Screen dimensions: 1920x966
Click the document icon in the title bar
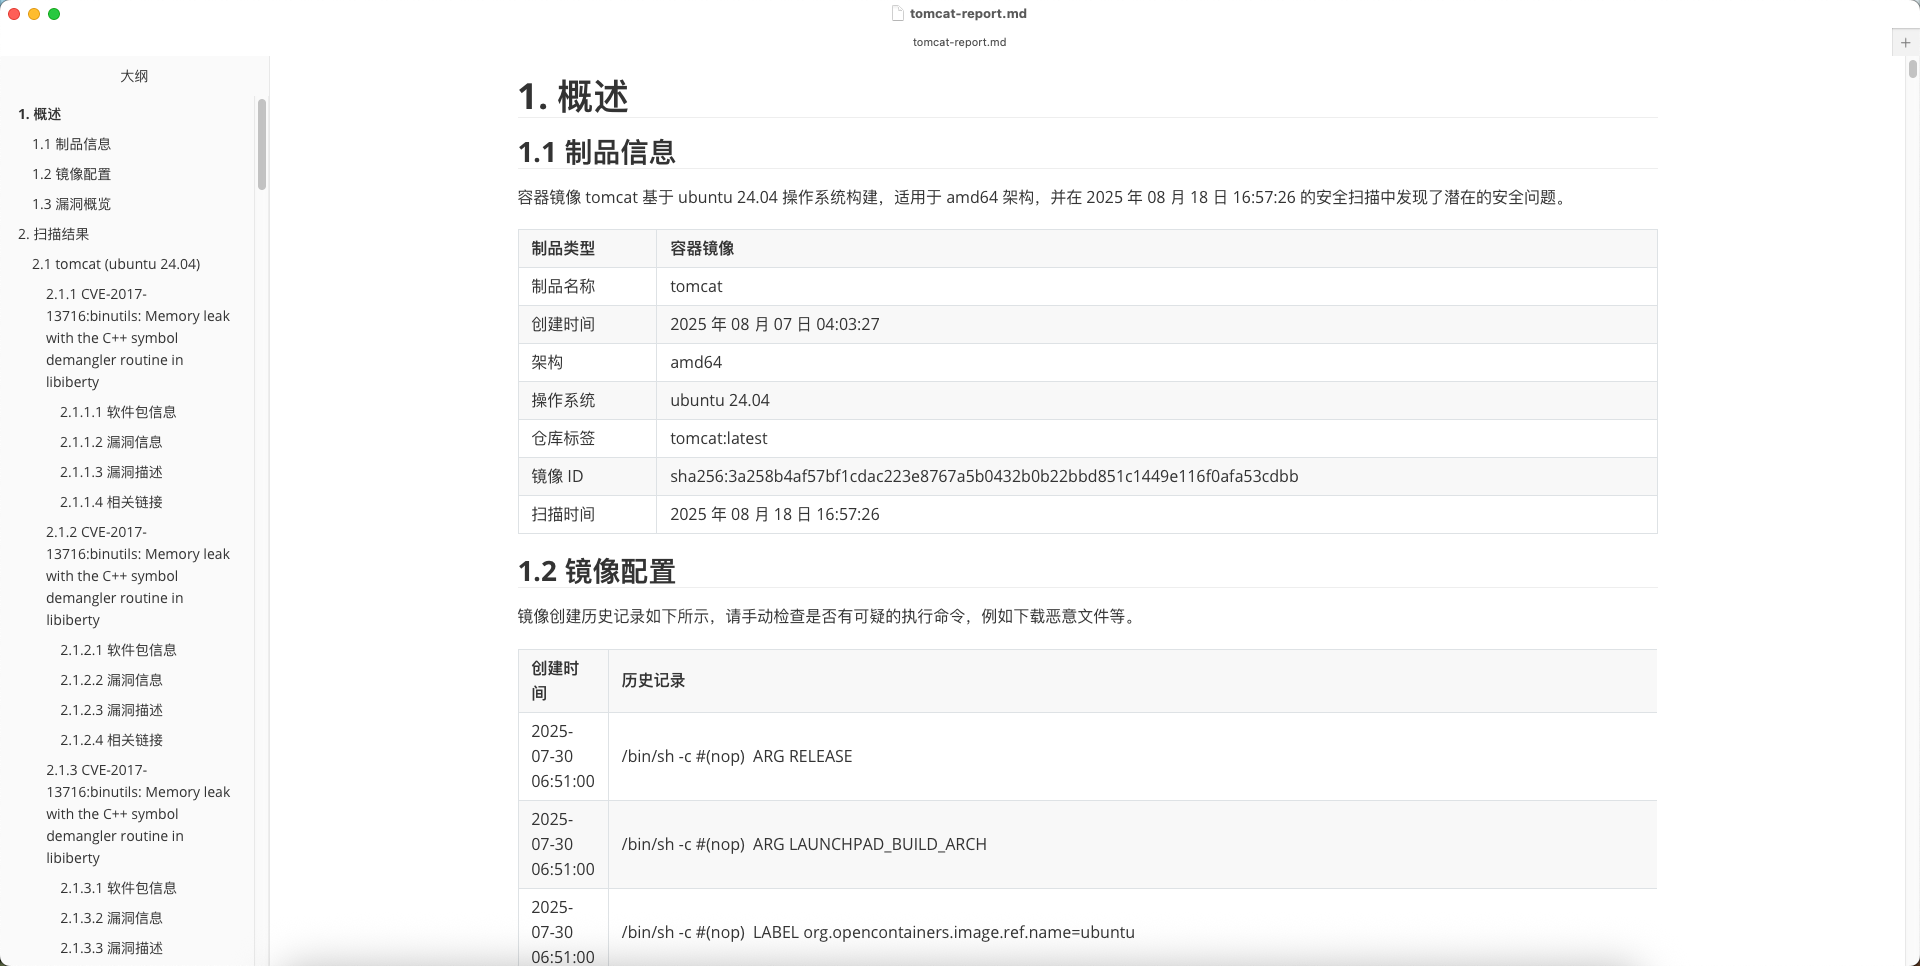(x=897, y=14)
